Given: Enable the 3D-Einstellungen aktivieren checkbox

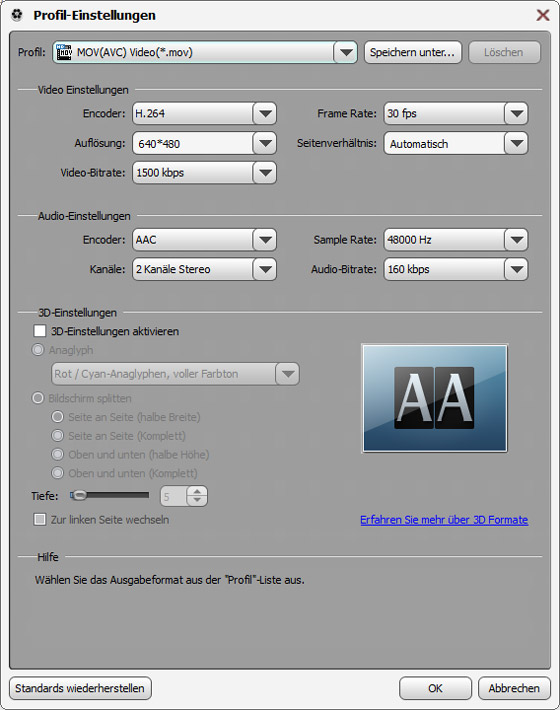Looking at the screenshot, I should pyautogui.click(x=40, y=331).
